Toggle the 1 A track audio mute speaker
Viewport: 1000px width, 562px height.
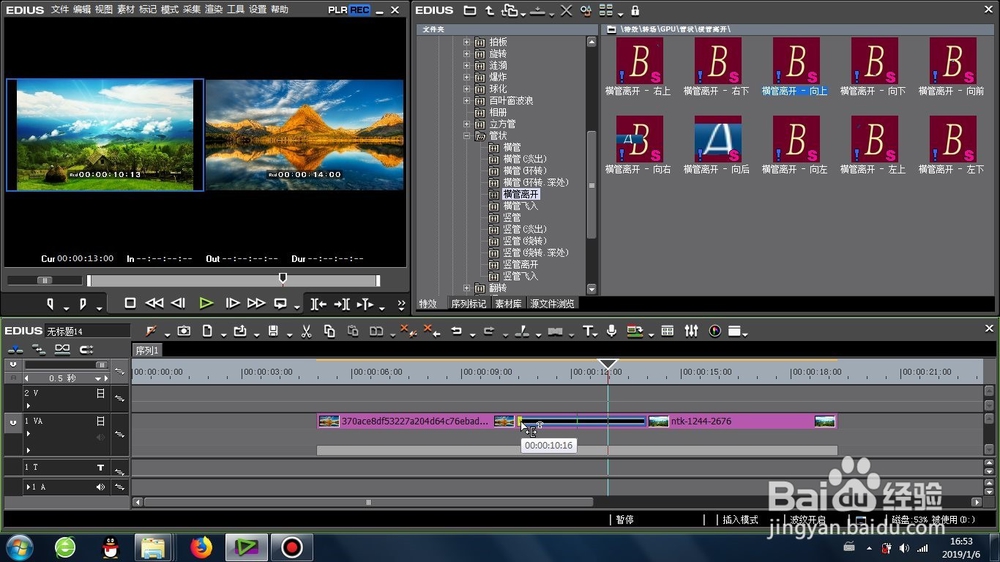coord(100,487)
